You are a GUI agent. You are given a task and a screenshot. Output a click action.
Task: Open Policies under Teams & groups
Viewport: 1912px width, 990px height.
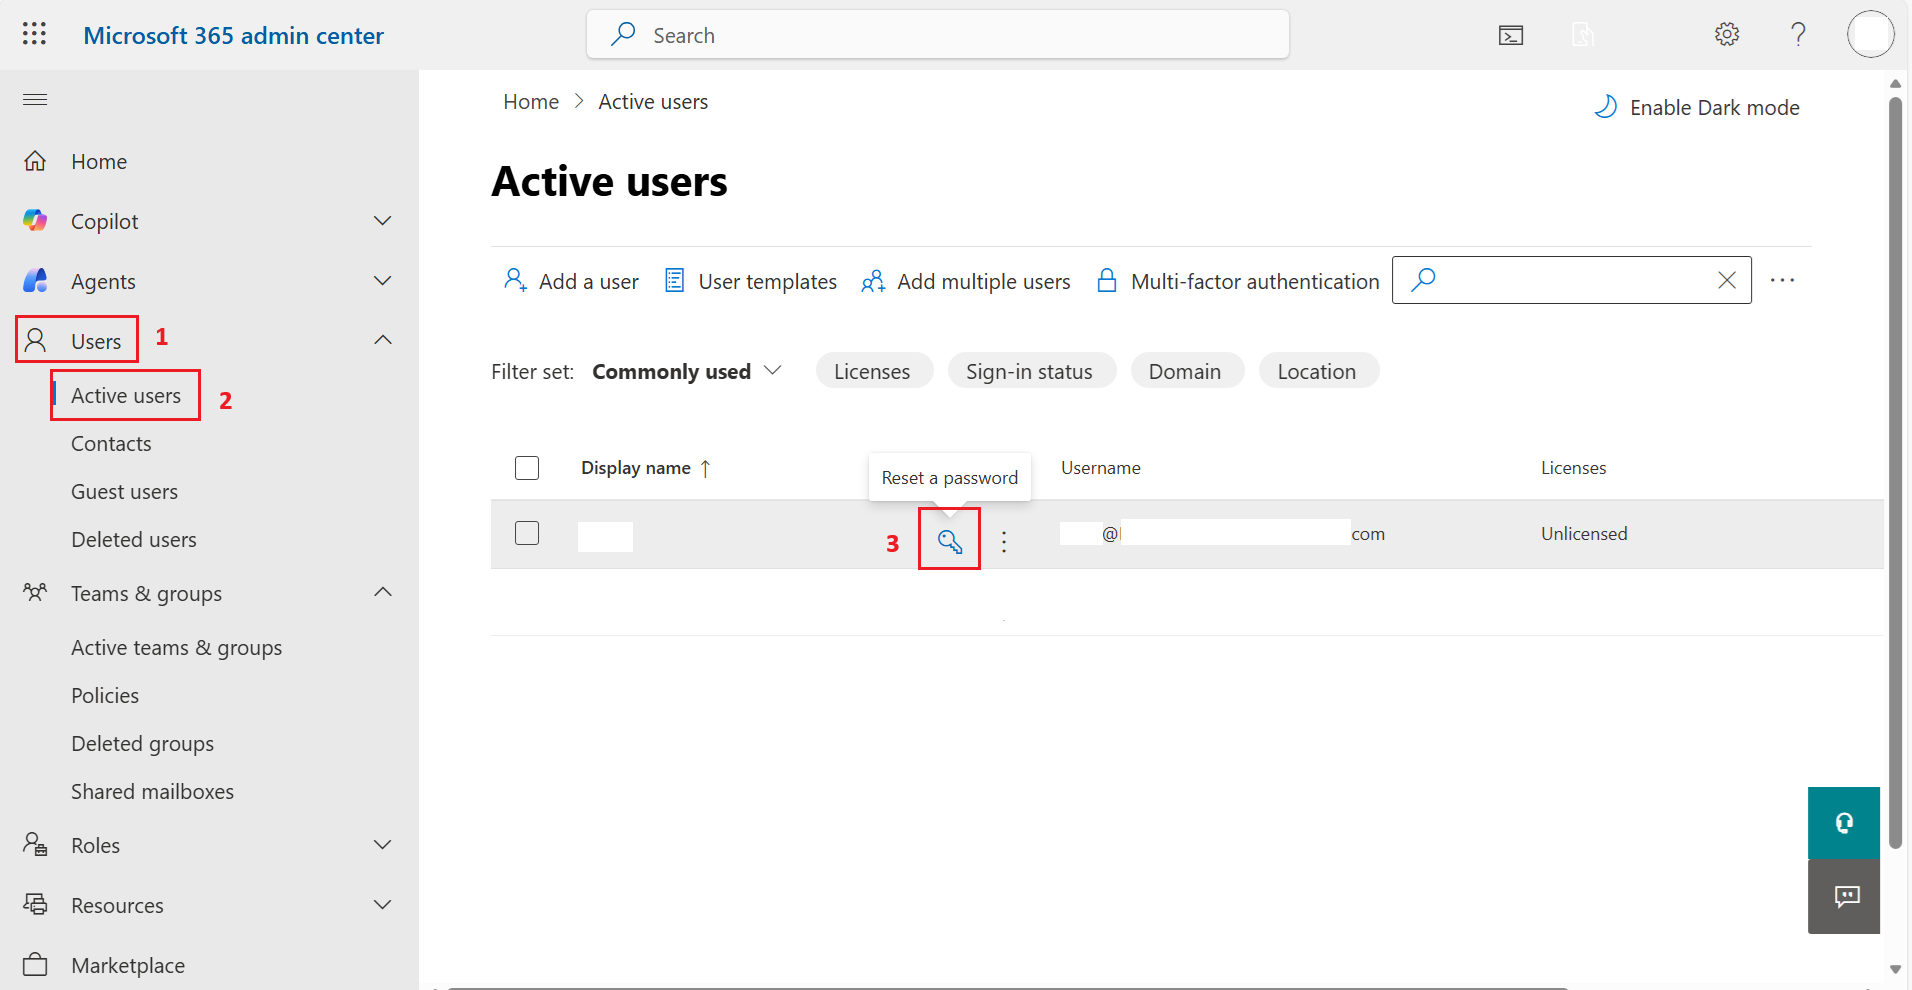tap(105, 696)
